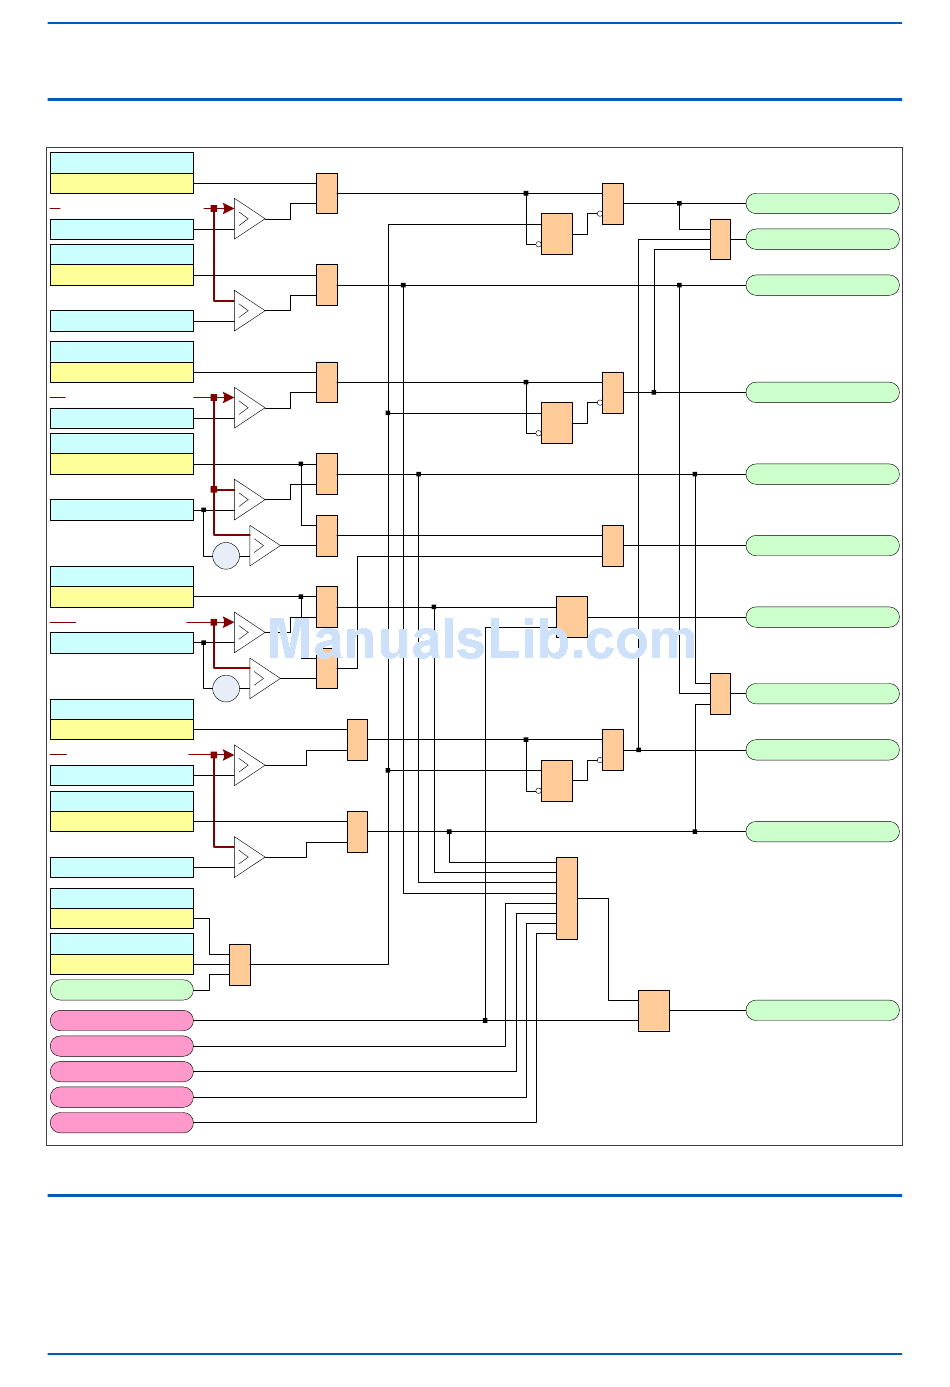Viewport: 950px width, 1387px height.
Task: Click the tall orange gate with nine inputs
Action: (x=567, y=898)
